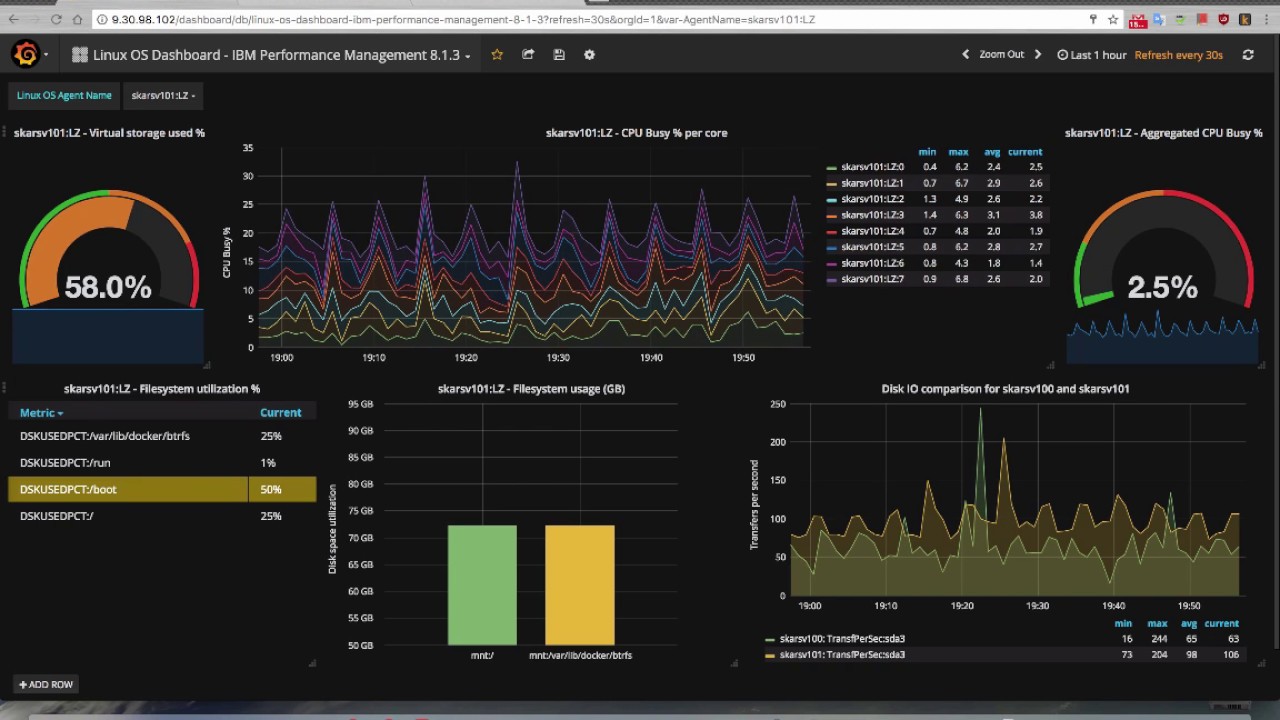Select DSKUSEDPCT:/var/lib/docker/btrfs row
Screen dimensions: 1280x720
pyautogui.click(x=162, y=436)
